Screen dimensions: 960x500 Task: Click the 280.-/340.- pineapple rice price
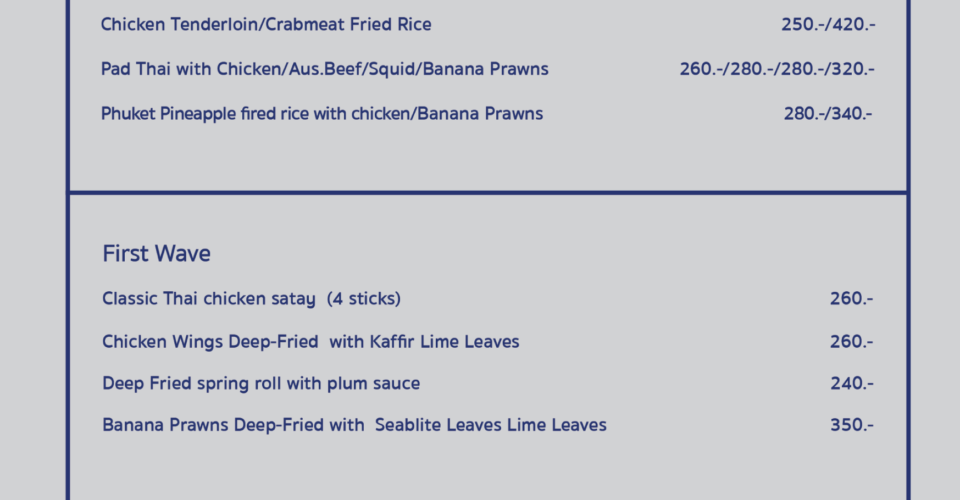(x=827, y=114)
